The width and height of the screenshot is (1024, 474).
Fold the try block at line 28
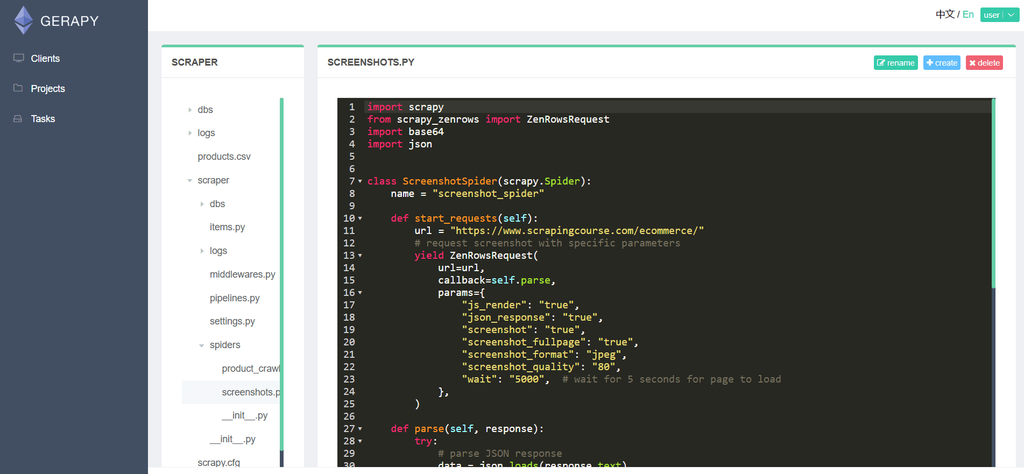pyautogui.click(x=360, y=441)
